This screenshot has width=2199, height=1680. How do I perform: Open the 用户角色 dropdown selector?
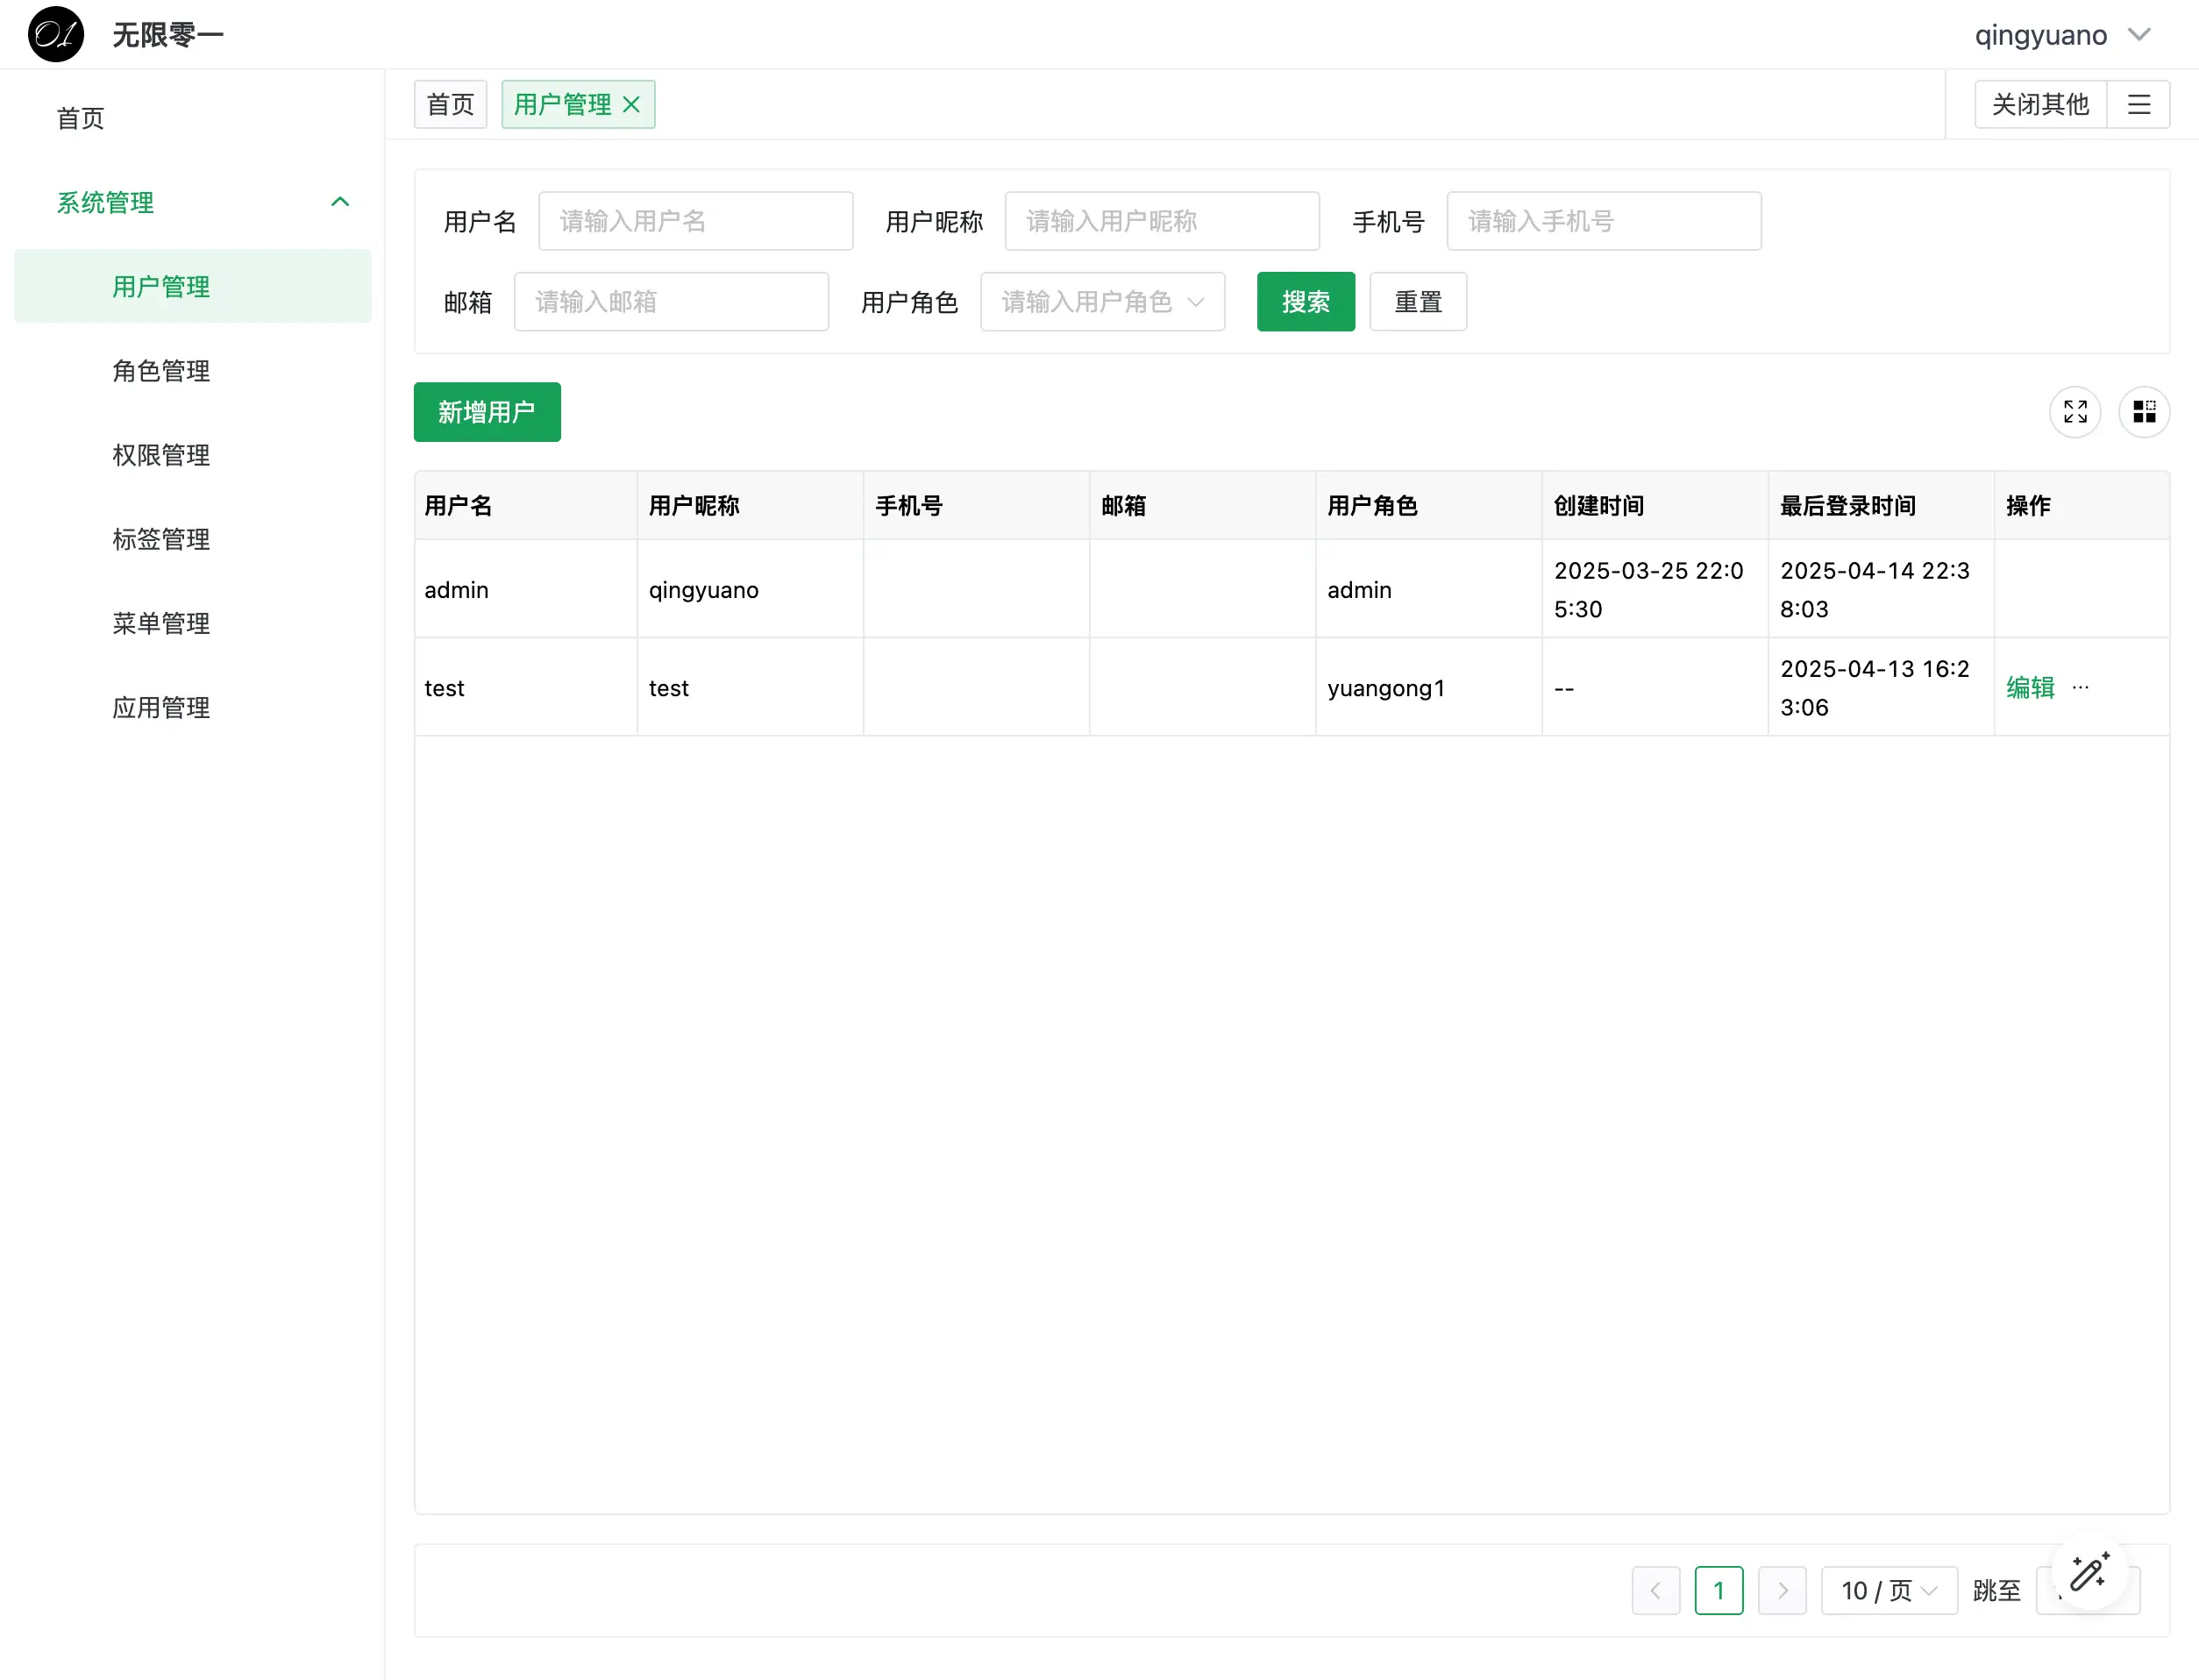point(1102,302)
